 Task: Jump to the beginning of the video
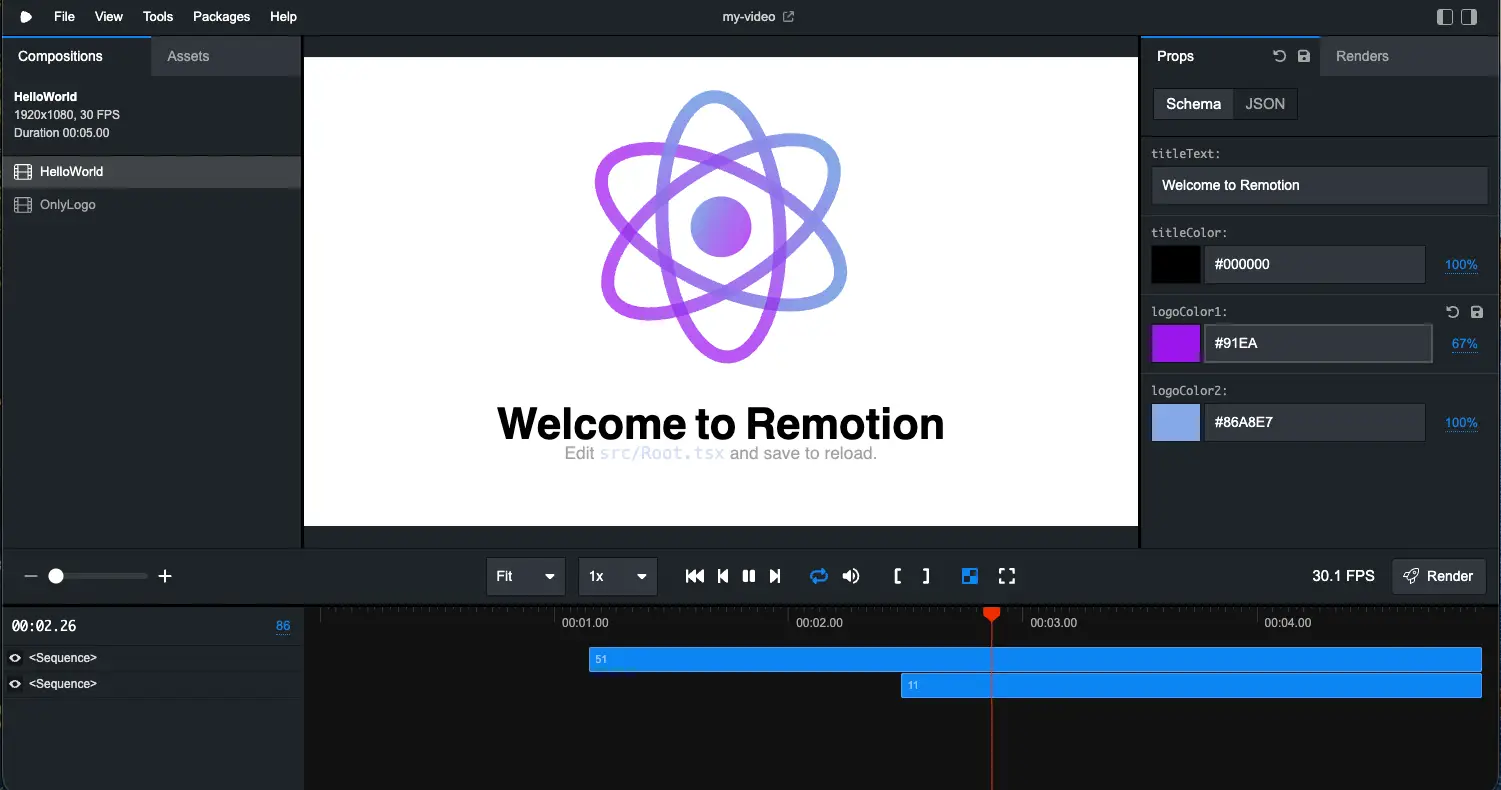[x=695, y=576]
